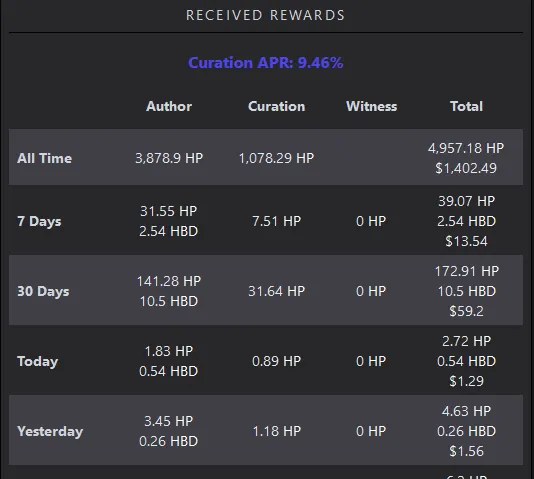The image size is (534, 479).
Task: Select the Author column header
Action: tap(169, 106)
